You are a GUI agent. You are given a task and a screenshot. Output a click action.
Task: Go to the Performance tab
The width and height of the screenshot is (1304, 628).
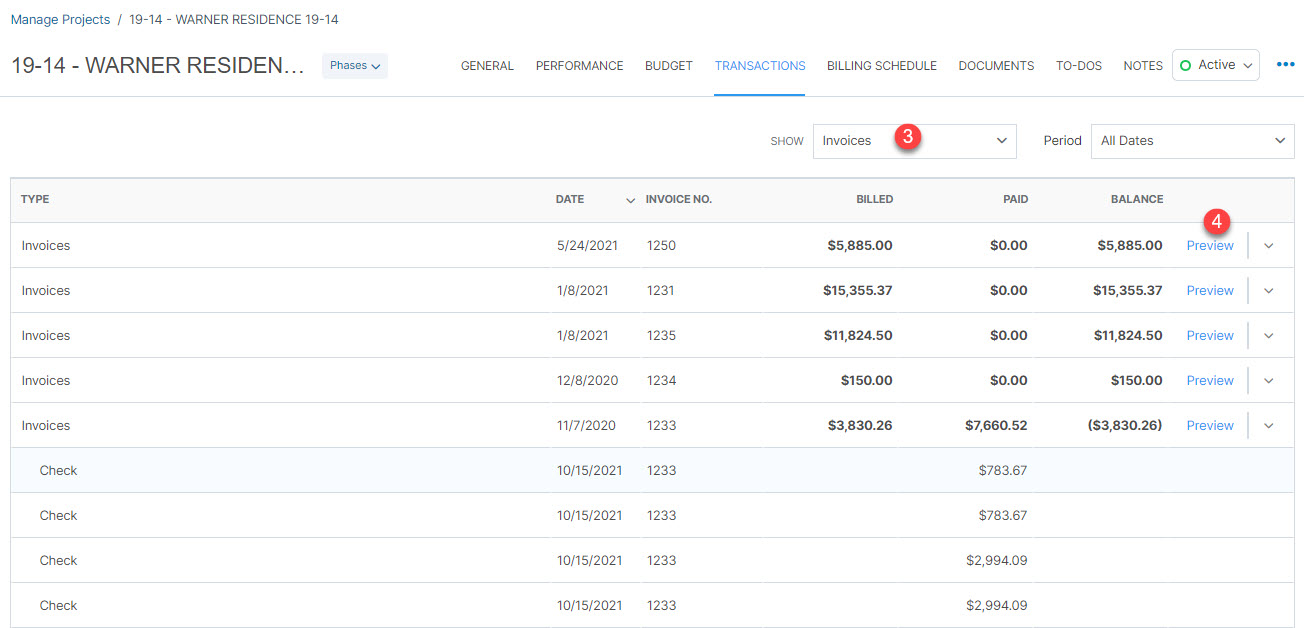[579, 66]
